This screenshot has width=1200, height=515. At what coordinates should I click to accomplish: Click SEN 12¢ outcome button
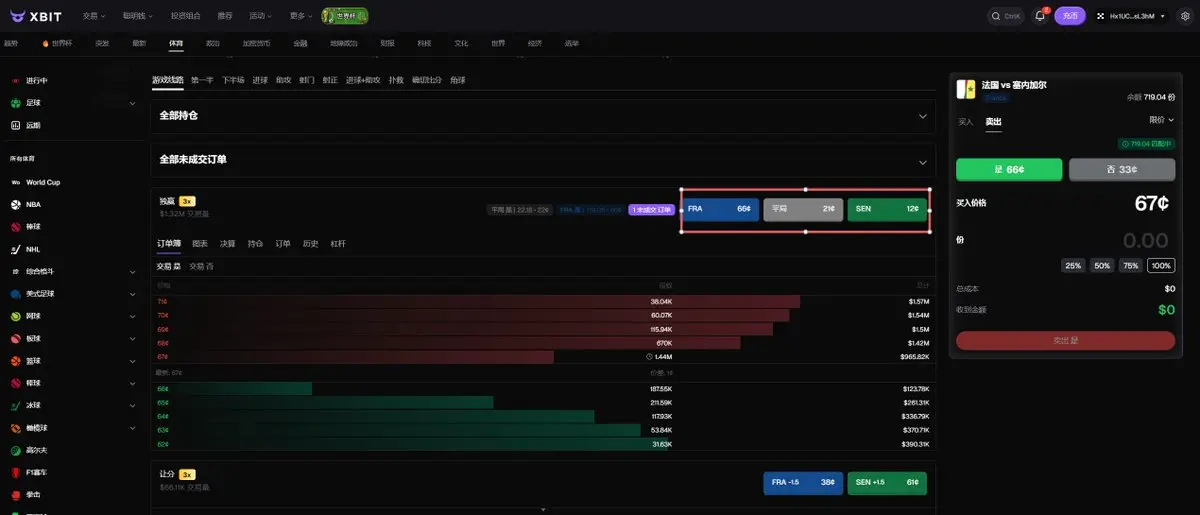(x=887, y=209)
